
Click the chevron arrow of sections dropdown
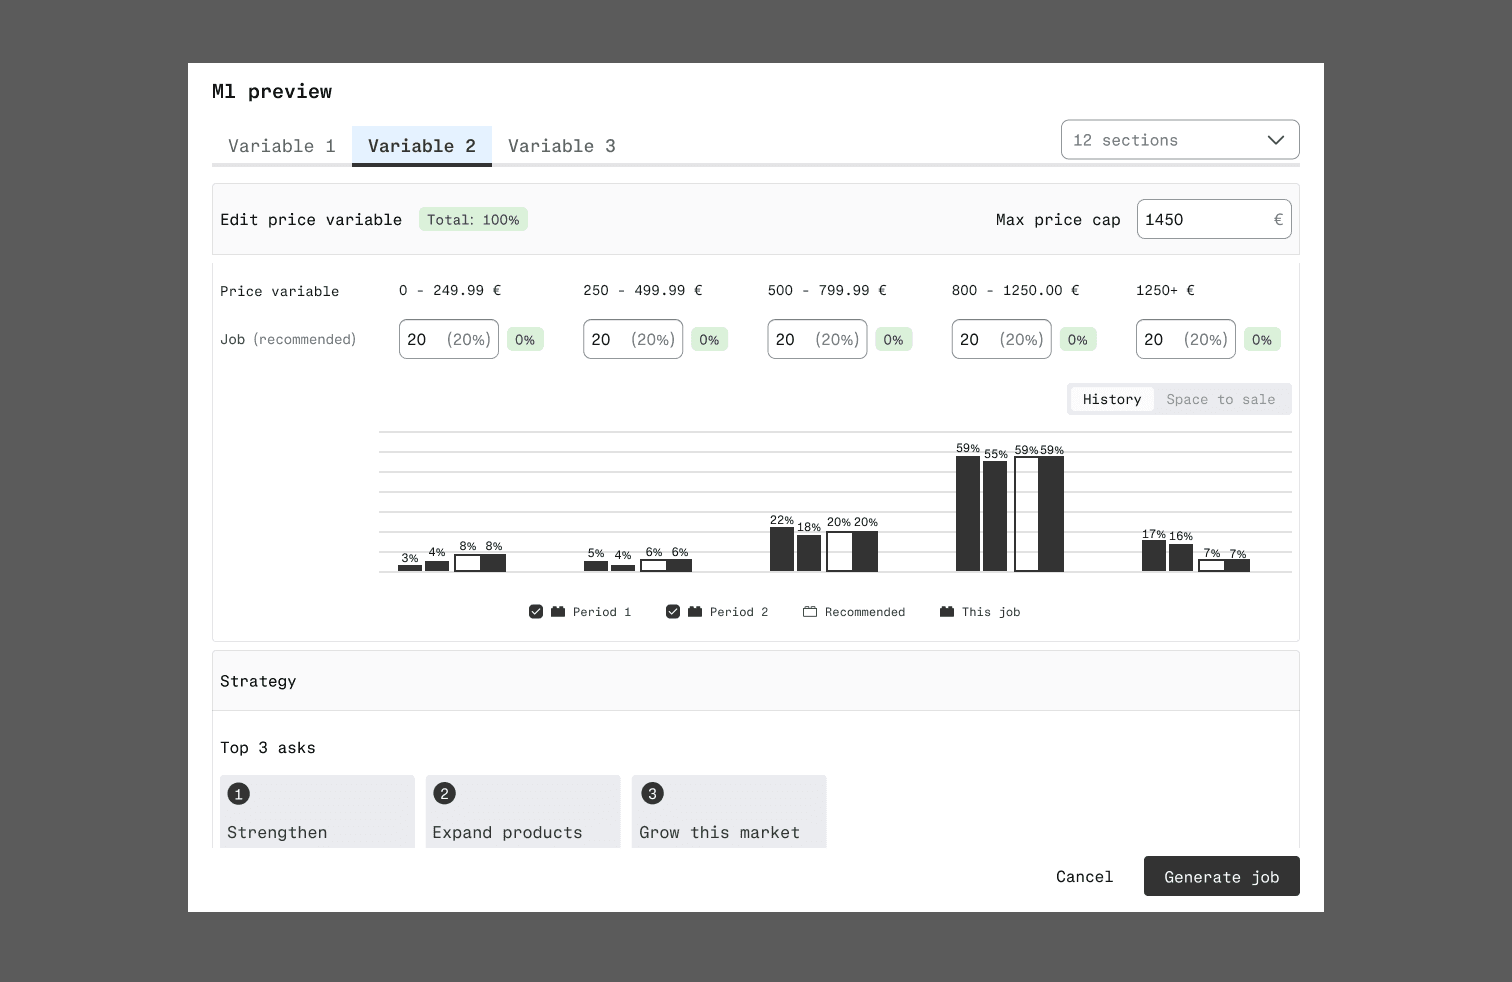pyautogui.click(x=1276, y=140)
